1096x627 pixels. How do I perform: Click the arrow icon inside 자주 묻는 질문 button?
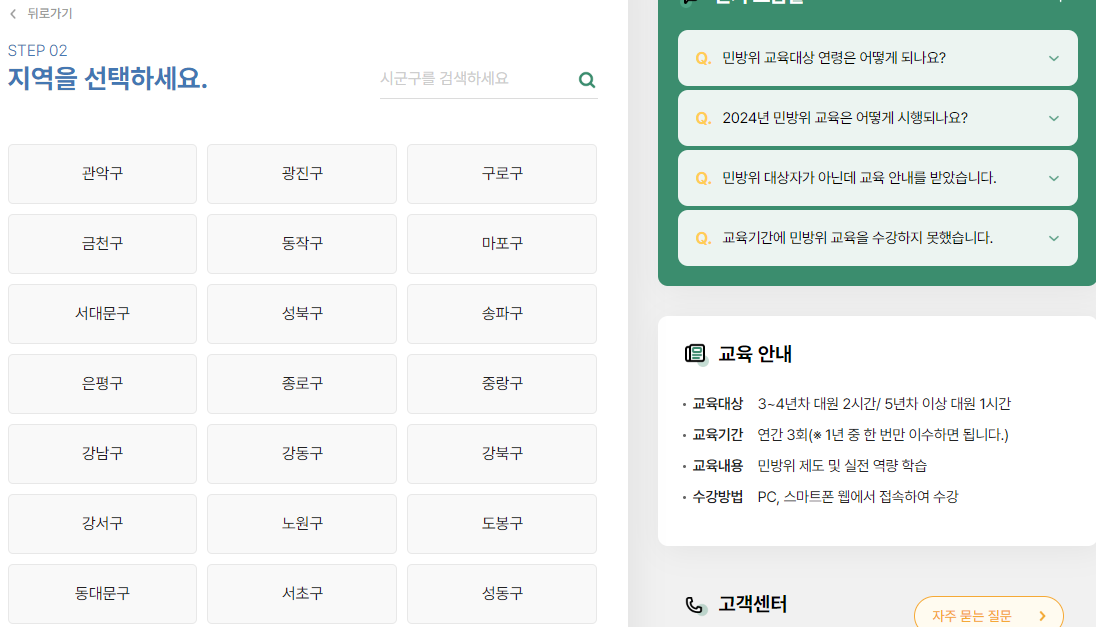tap(1041, 616)
